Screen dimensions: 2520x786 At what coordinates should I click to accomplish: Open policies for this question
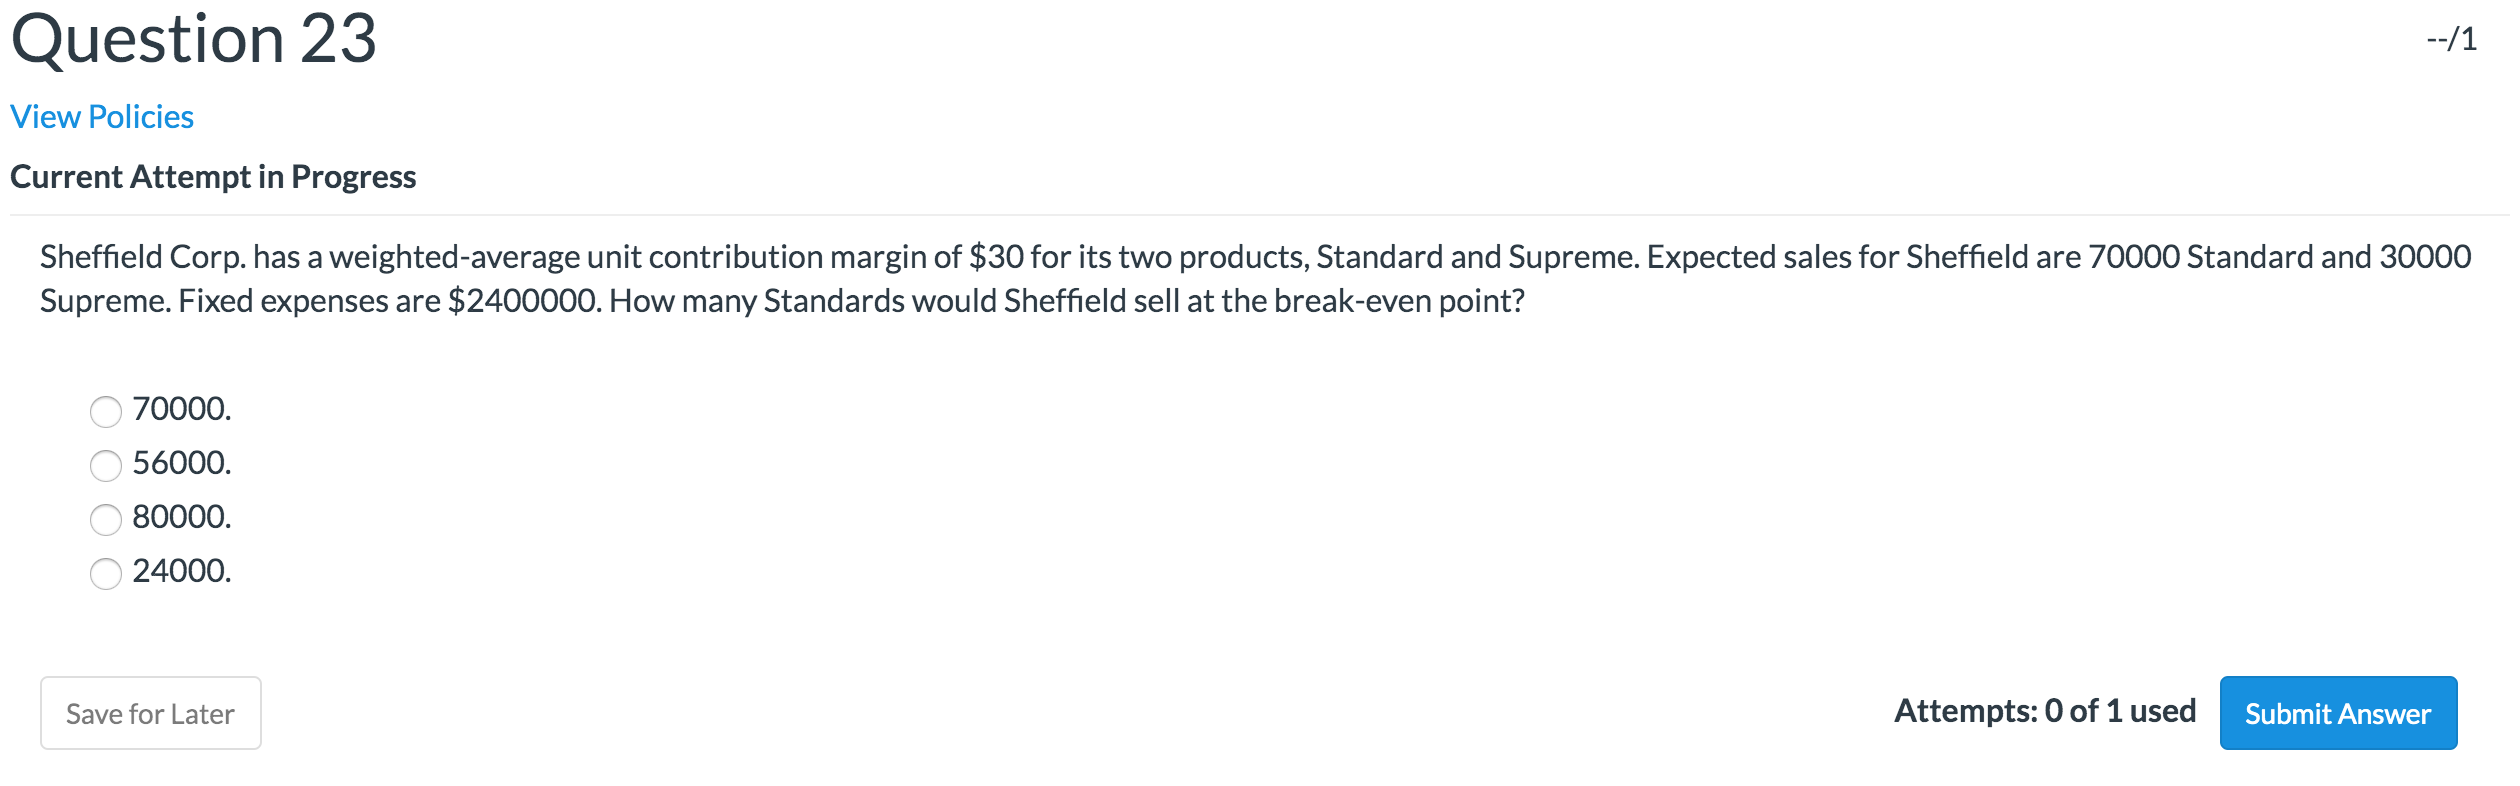click(102, 116)
